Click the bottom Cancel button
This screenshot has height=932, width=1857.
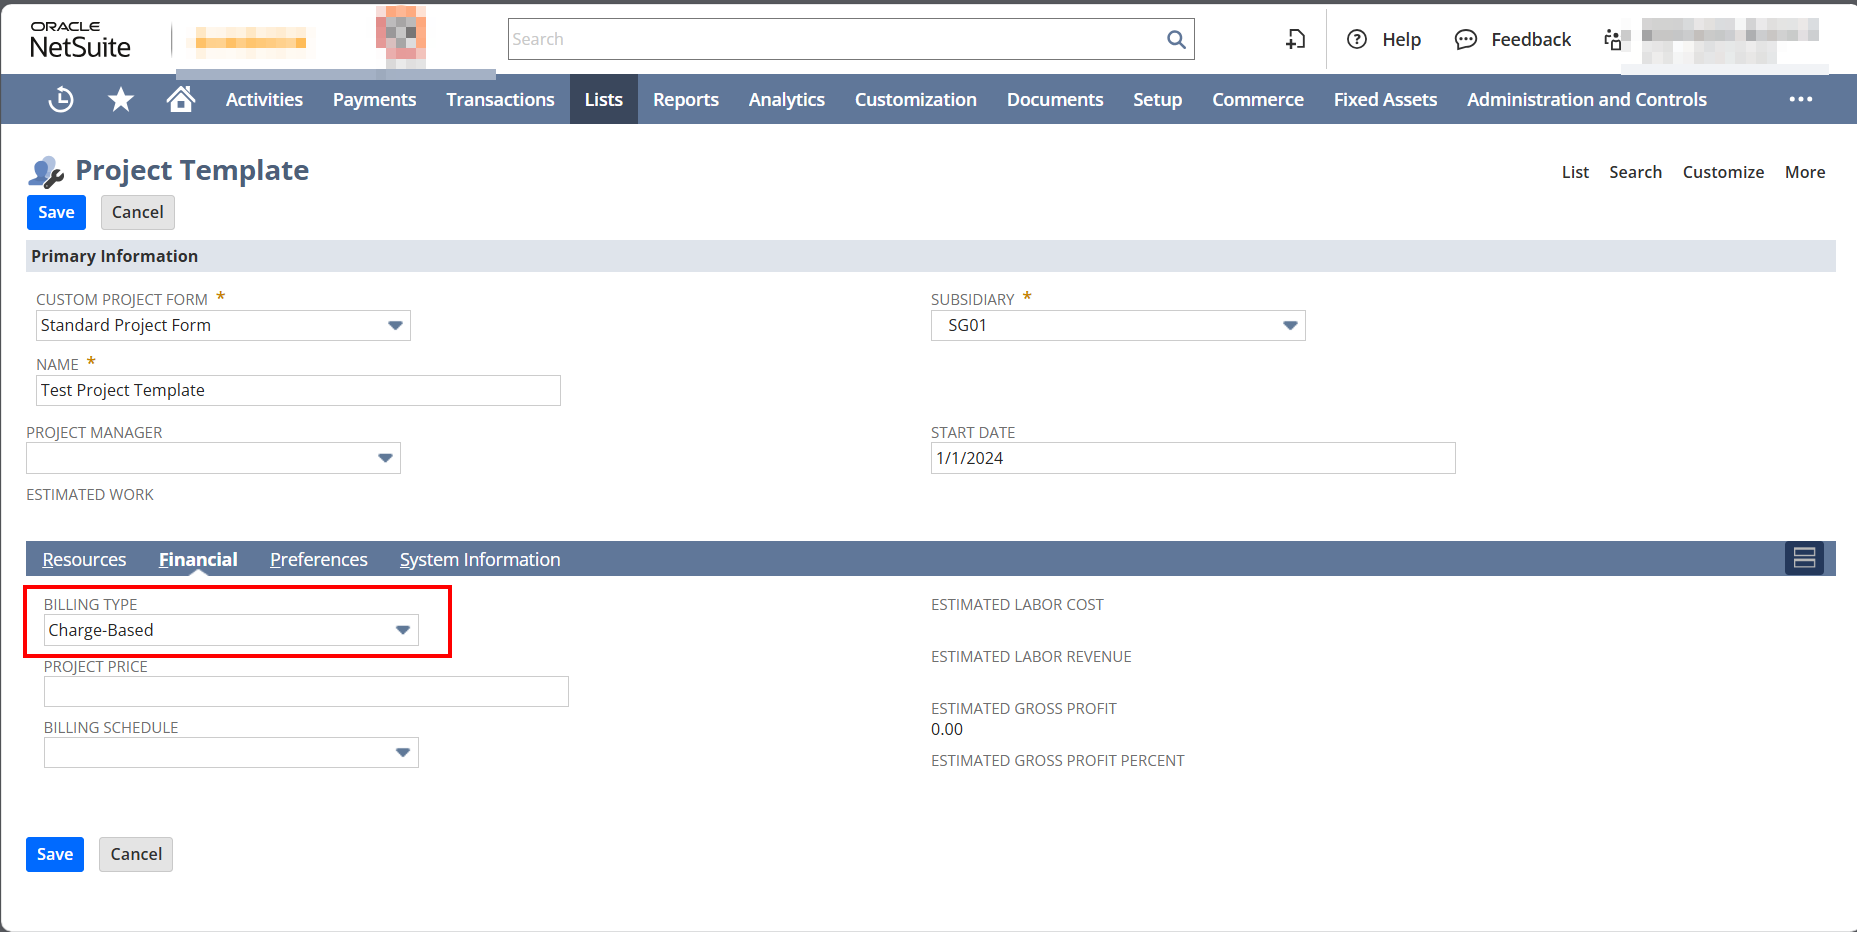(x=136, y=854)
